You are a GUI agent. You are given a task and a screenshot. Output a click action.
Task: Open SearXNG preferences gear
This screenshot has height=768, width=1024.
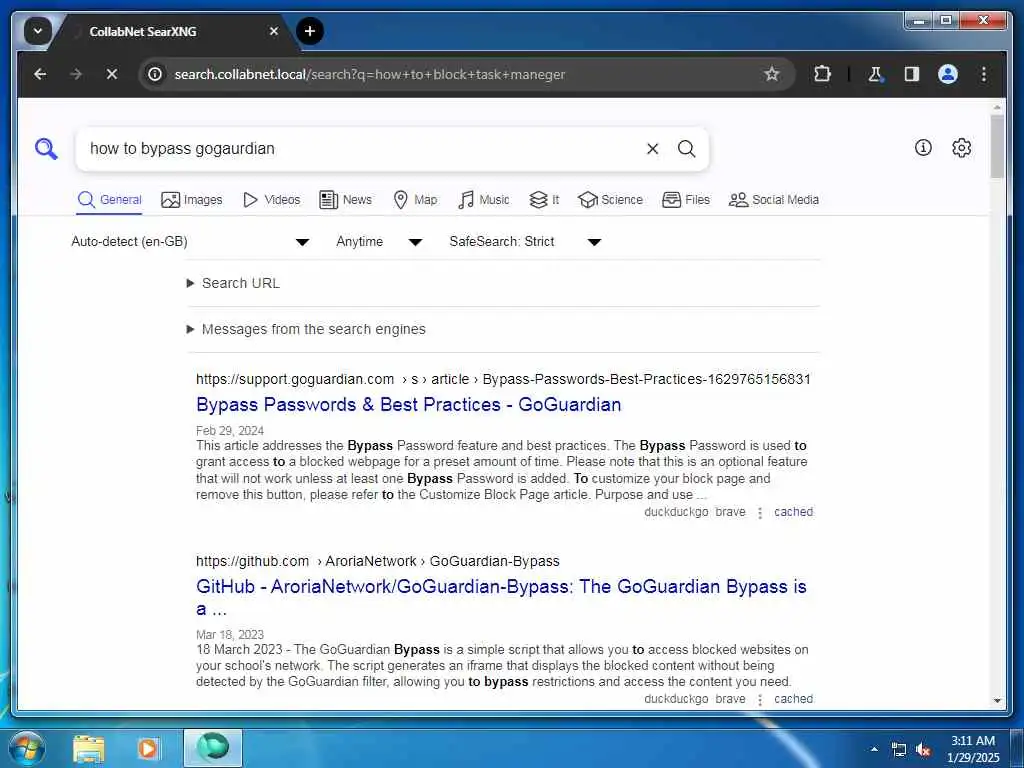click(961, 148)
